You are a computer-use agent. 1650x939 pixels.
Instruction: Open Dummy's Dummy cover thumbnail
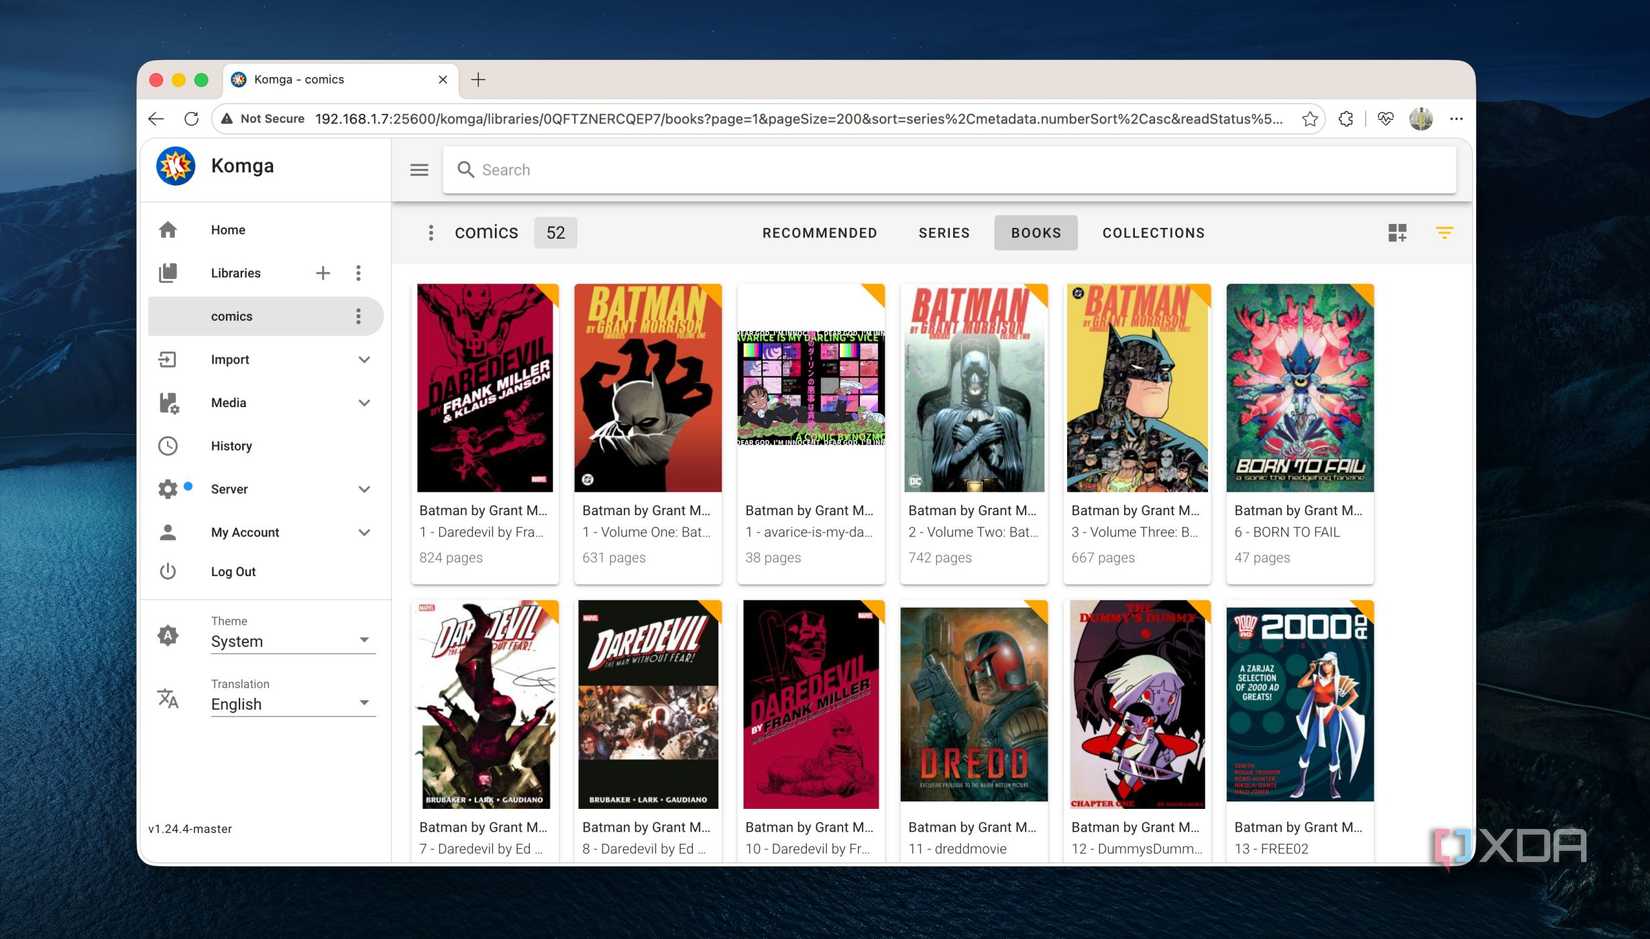tap(1137, 704)
